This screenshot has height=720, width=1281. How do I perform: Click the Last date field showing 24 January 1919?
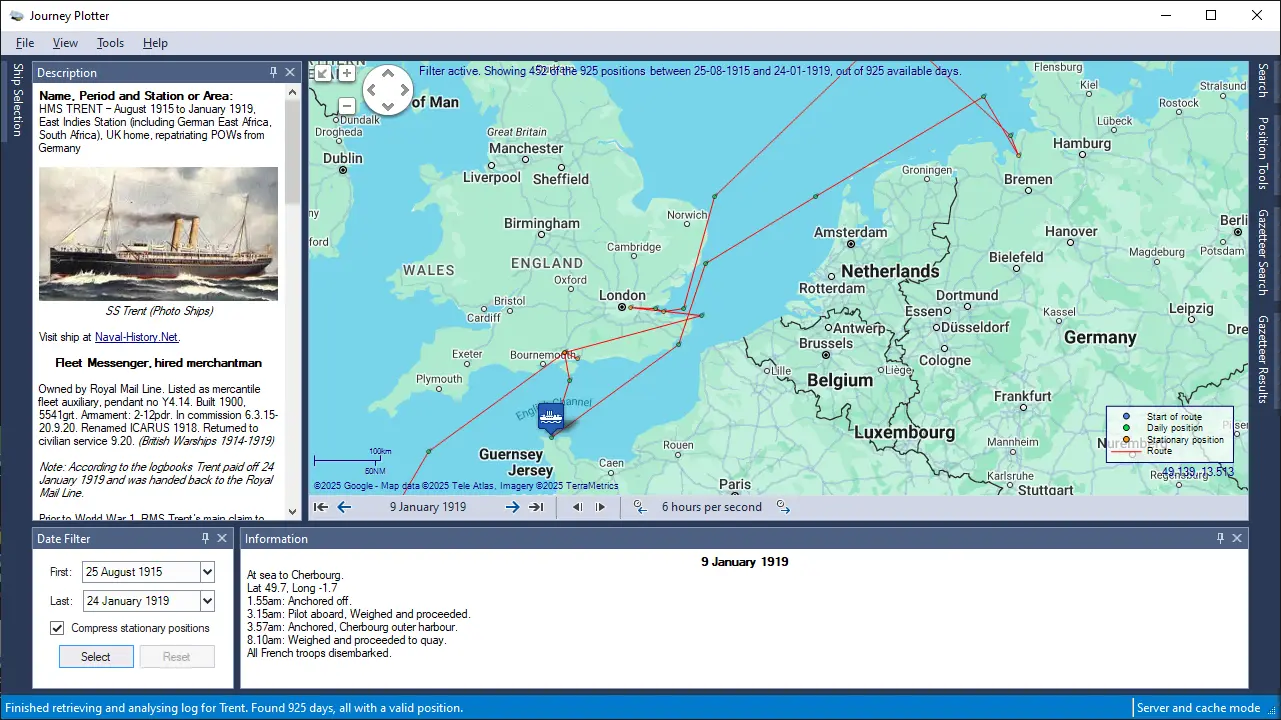[x=140, y=601]
